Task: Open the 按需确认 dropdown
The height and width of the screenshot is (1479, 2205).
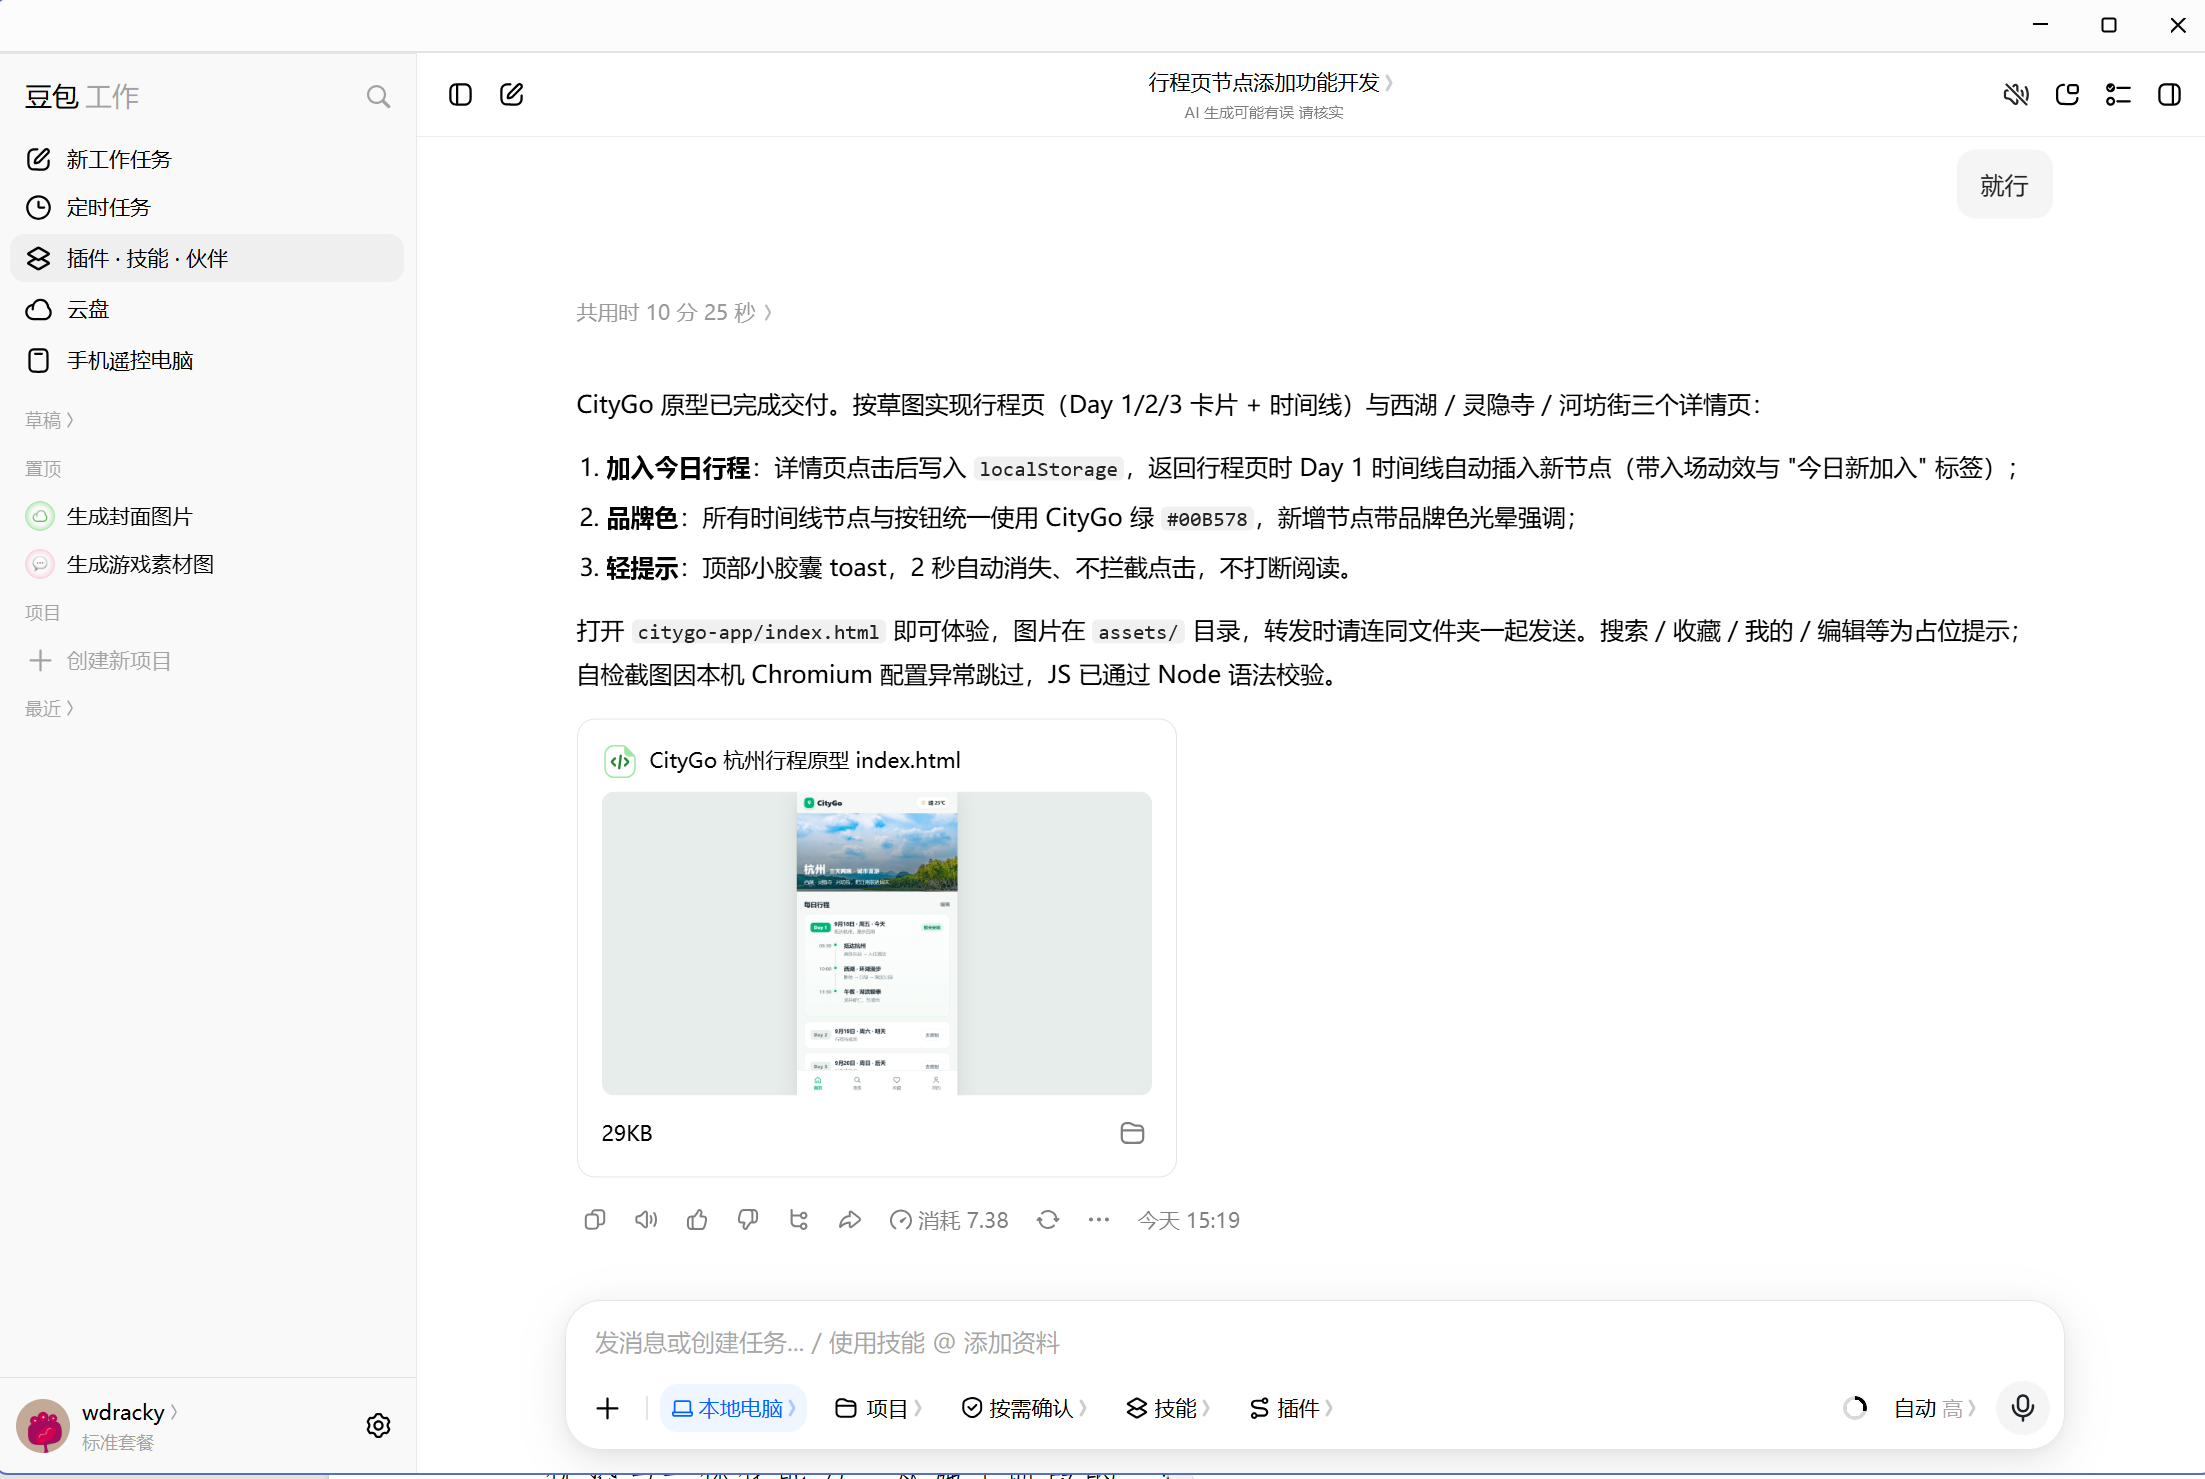Action: (1024, 1408)
